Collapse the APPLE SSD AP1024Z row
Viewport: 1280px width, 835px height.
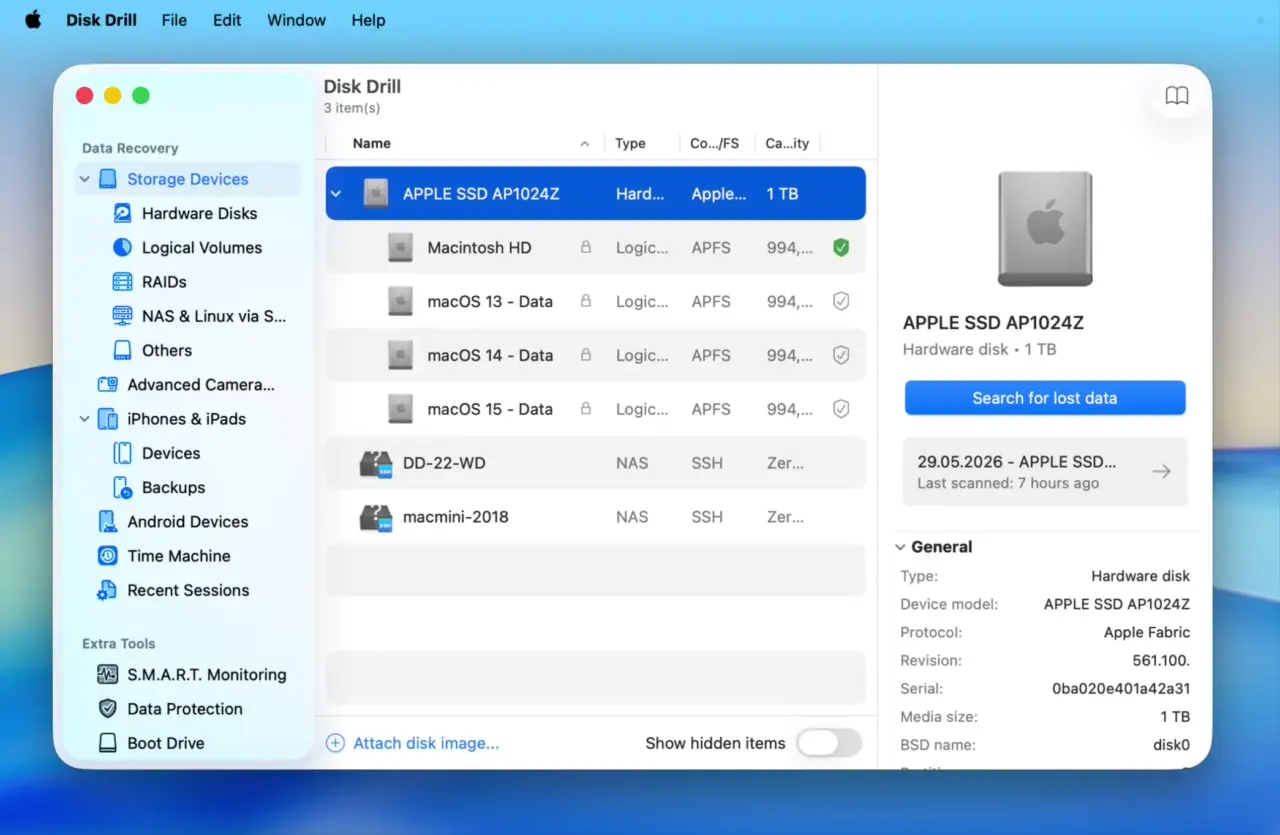click(336, 194)
